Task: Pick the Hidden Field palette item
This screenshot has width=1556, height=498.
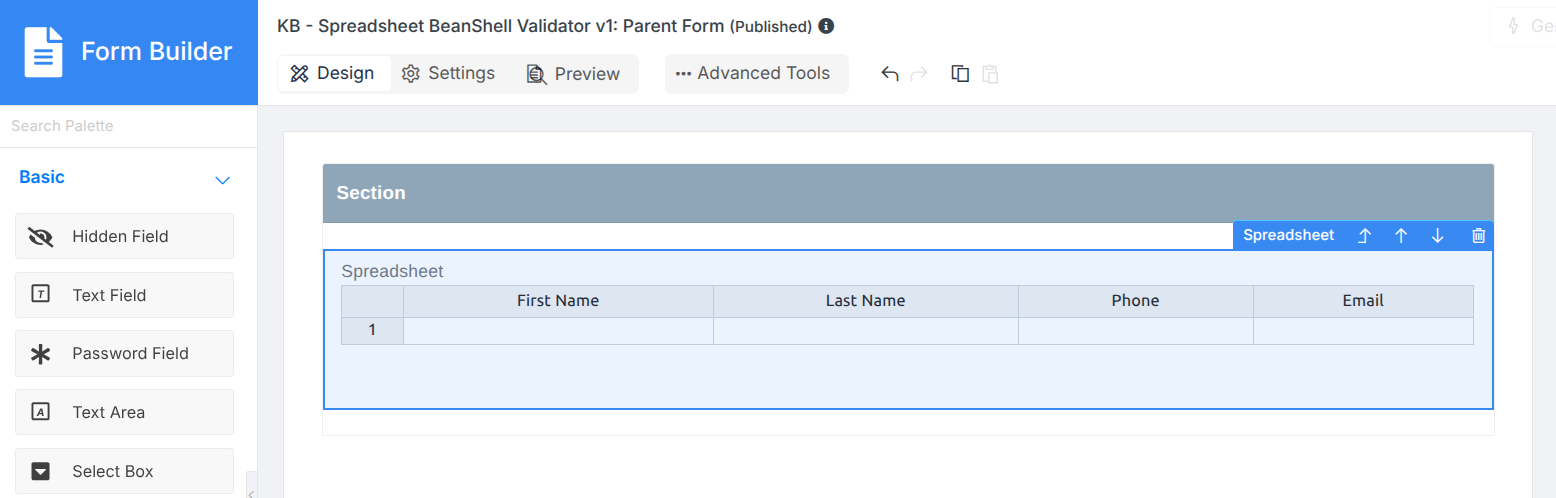Action: (124, 236)
